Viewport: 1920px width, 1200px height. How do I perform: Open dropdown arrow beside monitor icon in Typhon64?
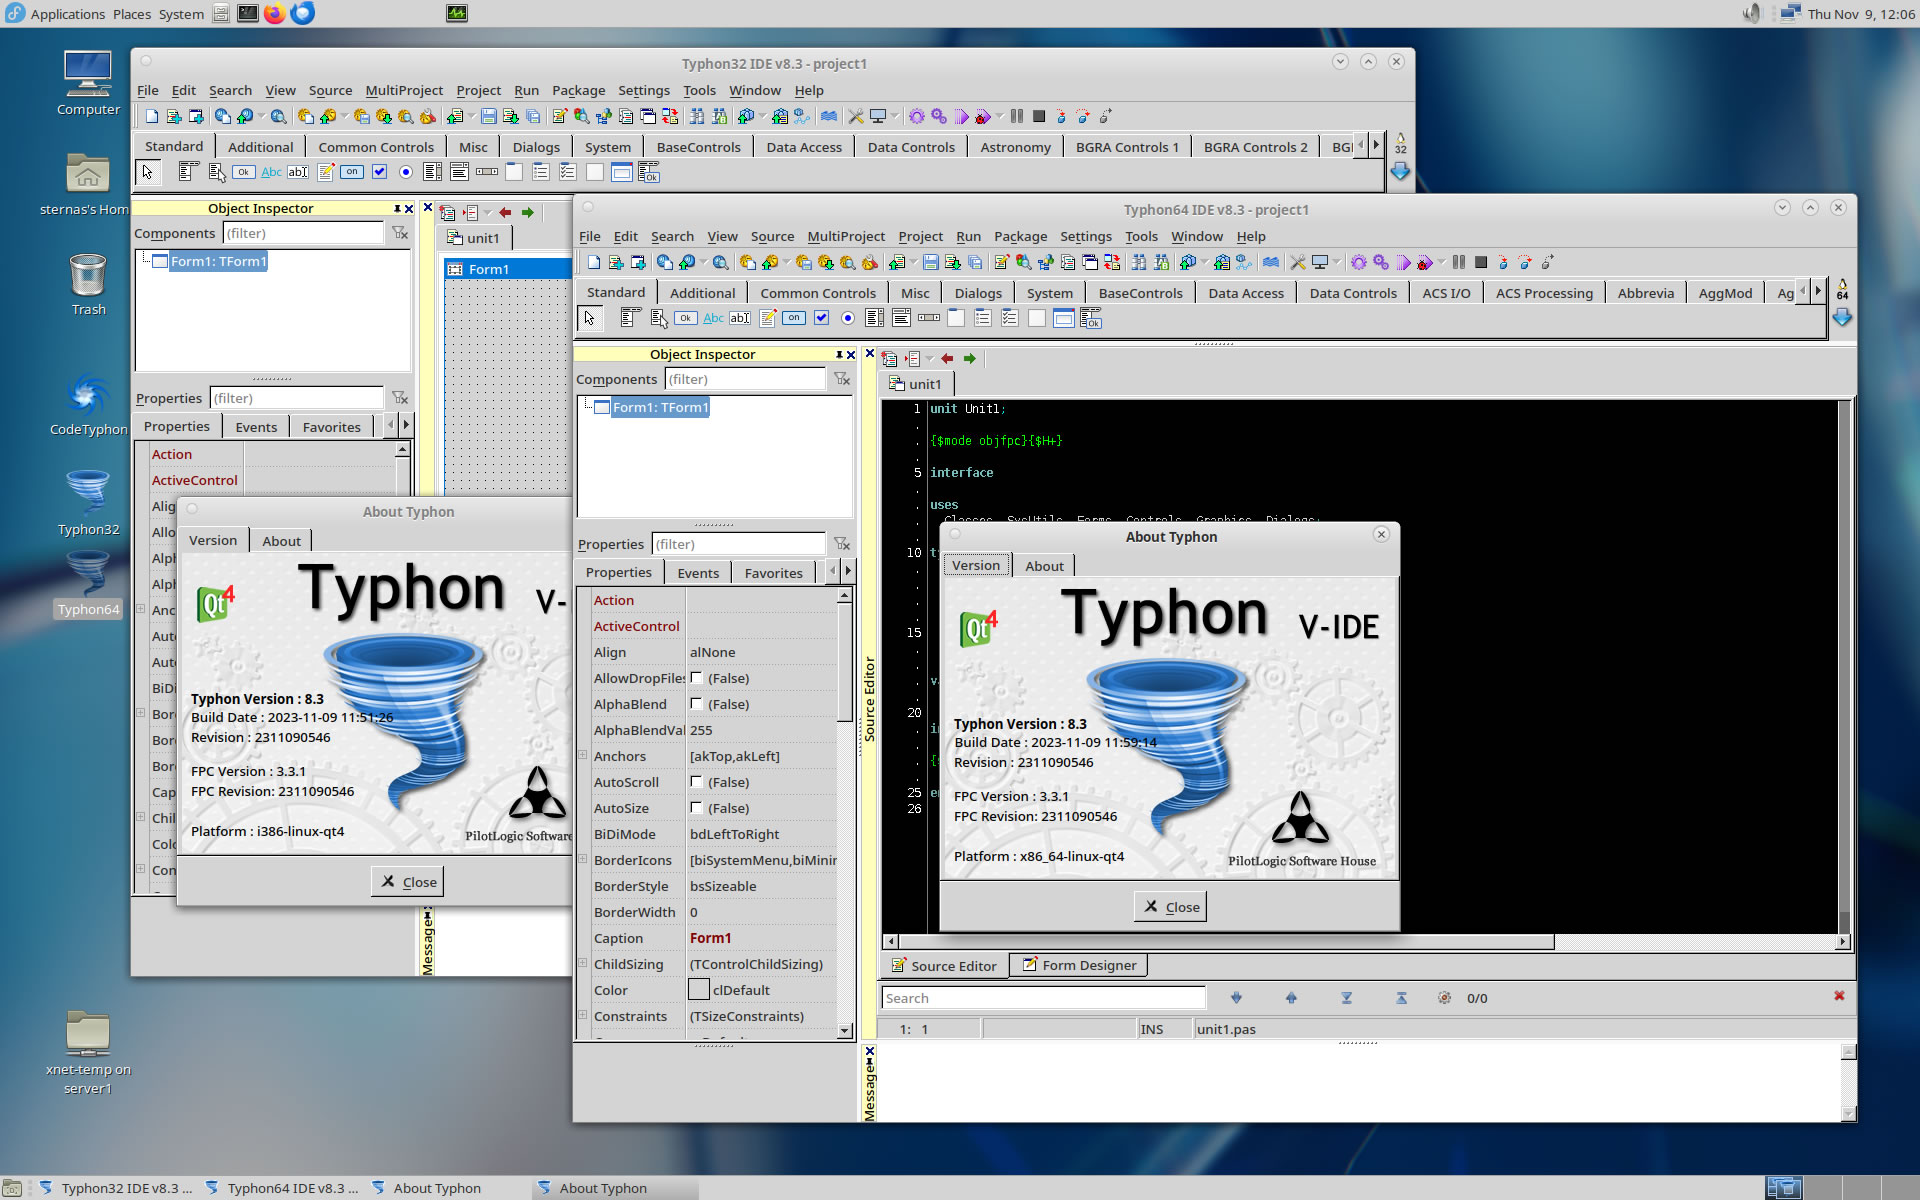[x=1337, y=262]
